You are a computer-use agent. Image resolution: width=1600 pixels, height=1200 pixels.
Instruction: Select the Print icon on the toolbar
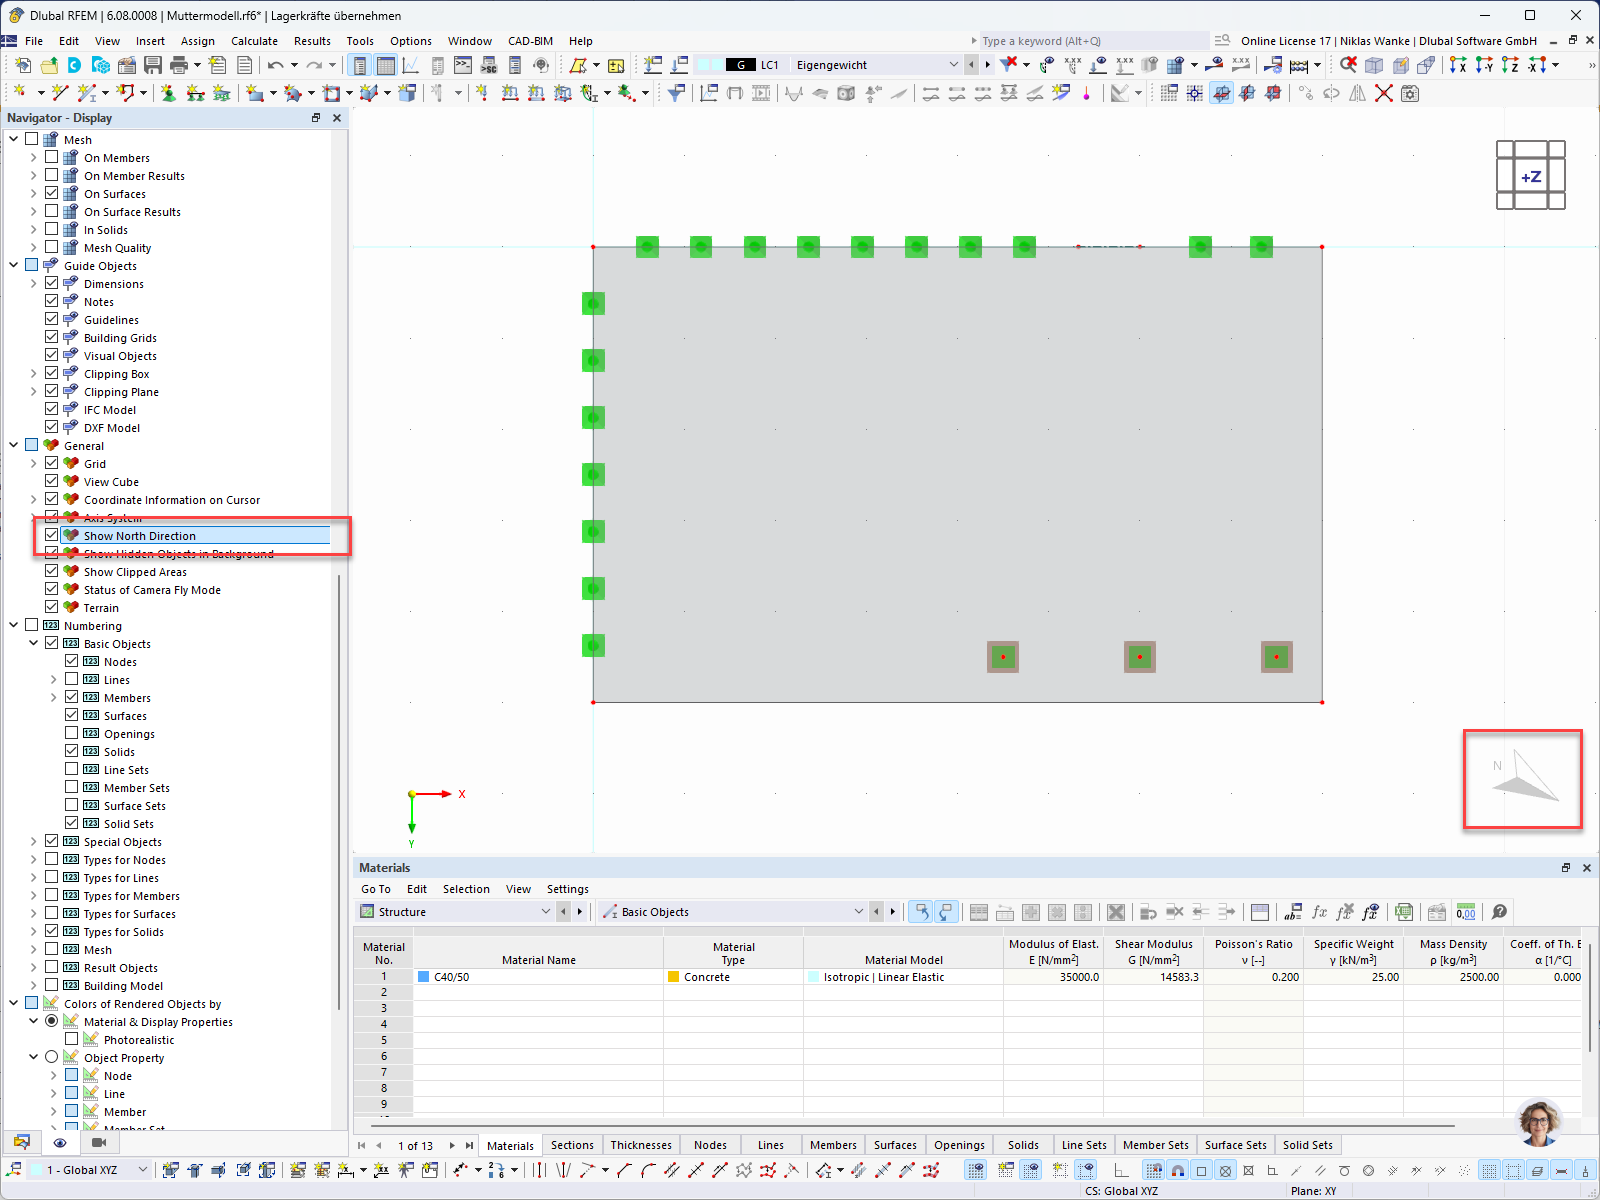(x=180, y=65)
